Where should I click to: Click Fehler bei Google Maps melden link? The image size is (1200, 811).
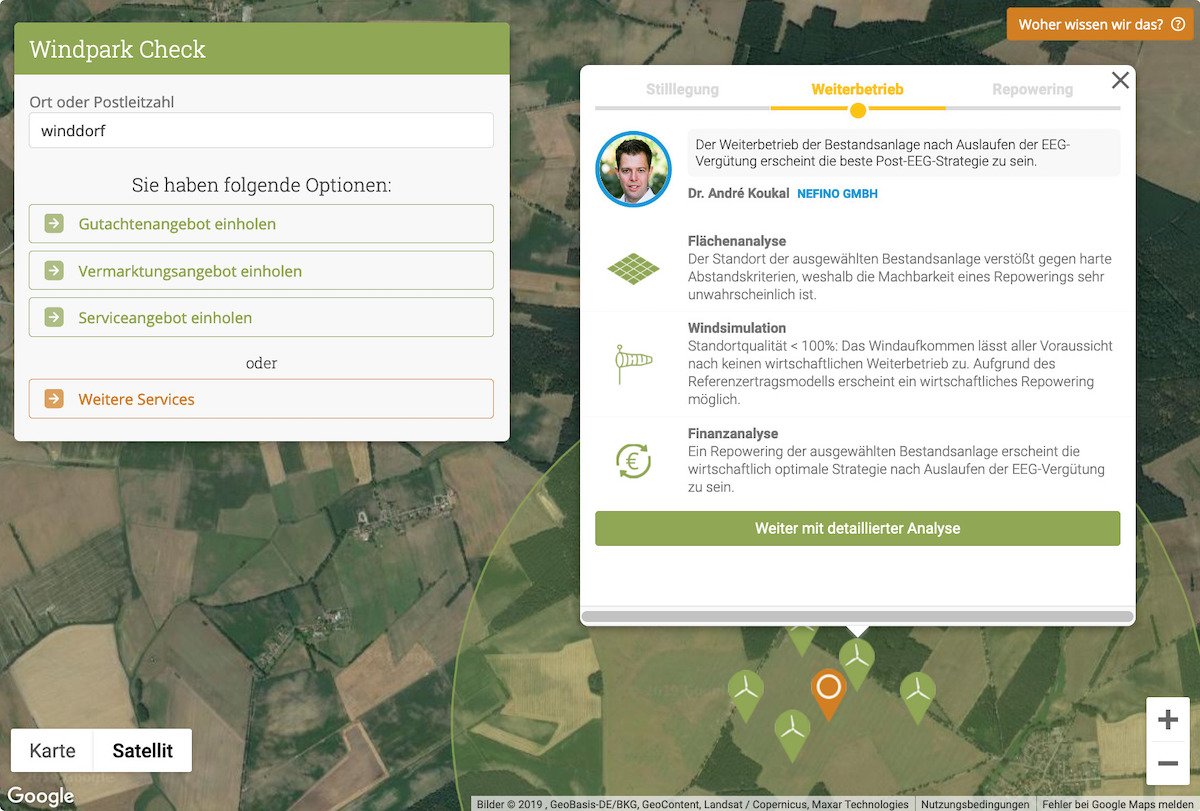pyautogui.click(x=1117, y=804)
